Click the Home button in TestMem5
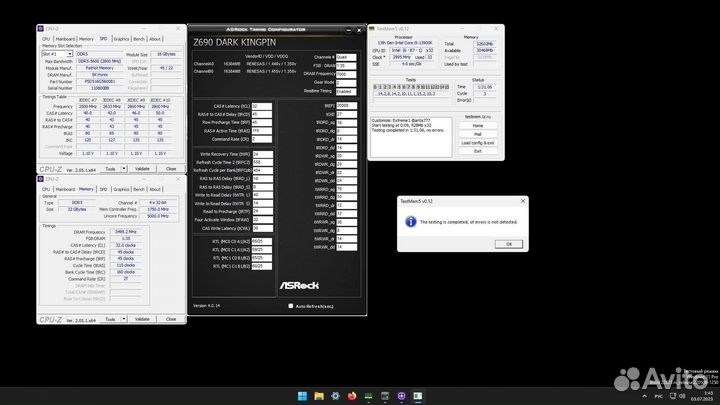This screenshot has height=405, width=720. point(478,125)
